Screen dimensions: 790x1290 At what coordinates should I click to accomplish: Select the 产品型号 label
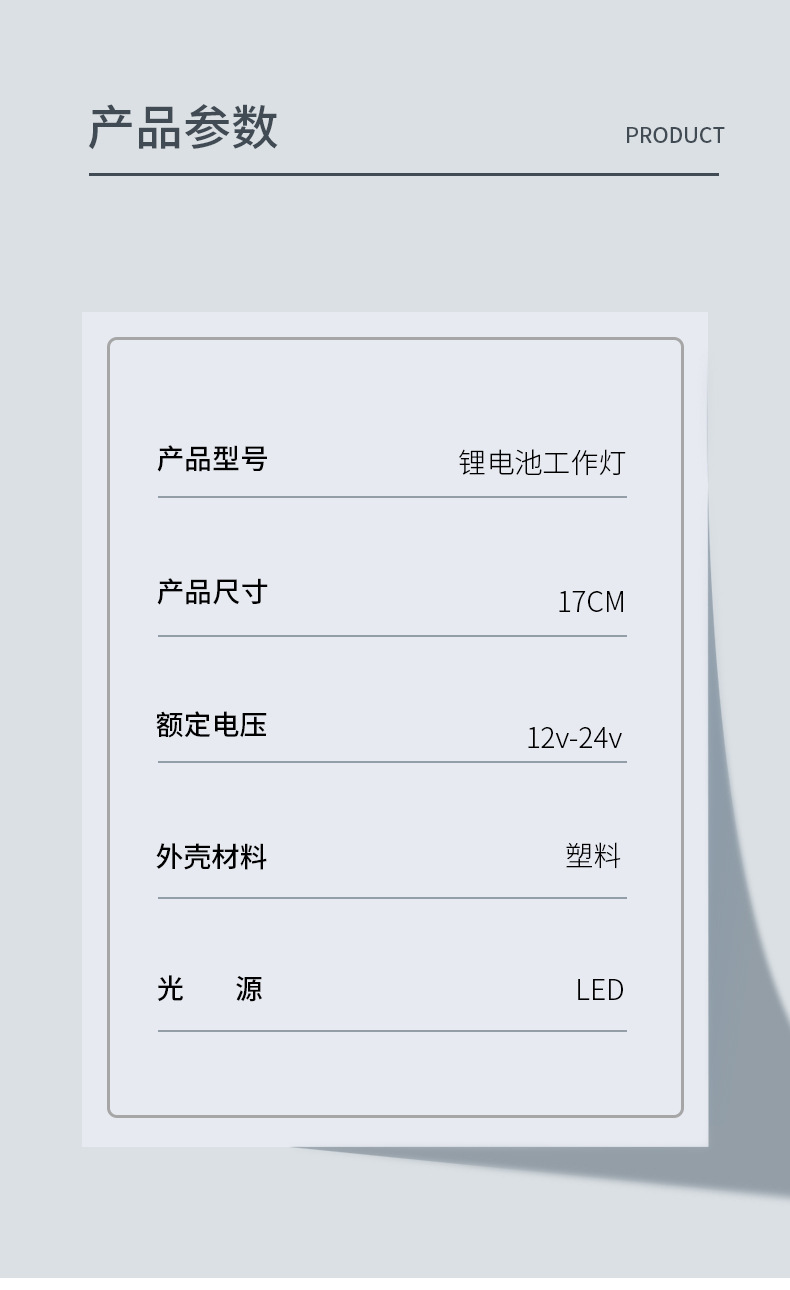[x=212, y=459]
